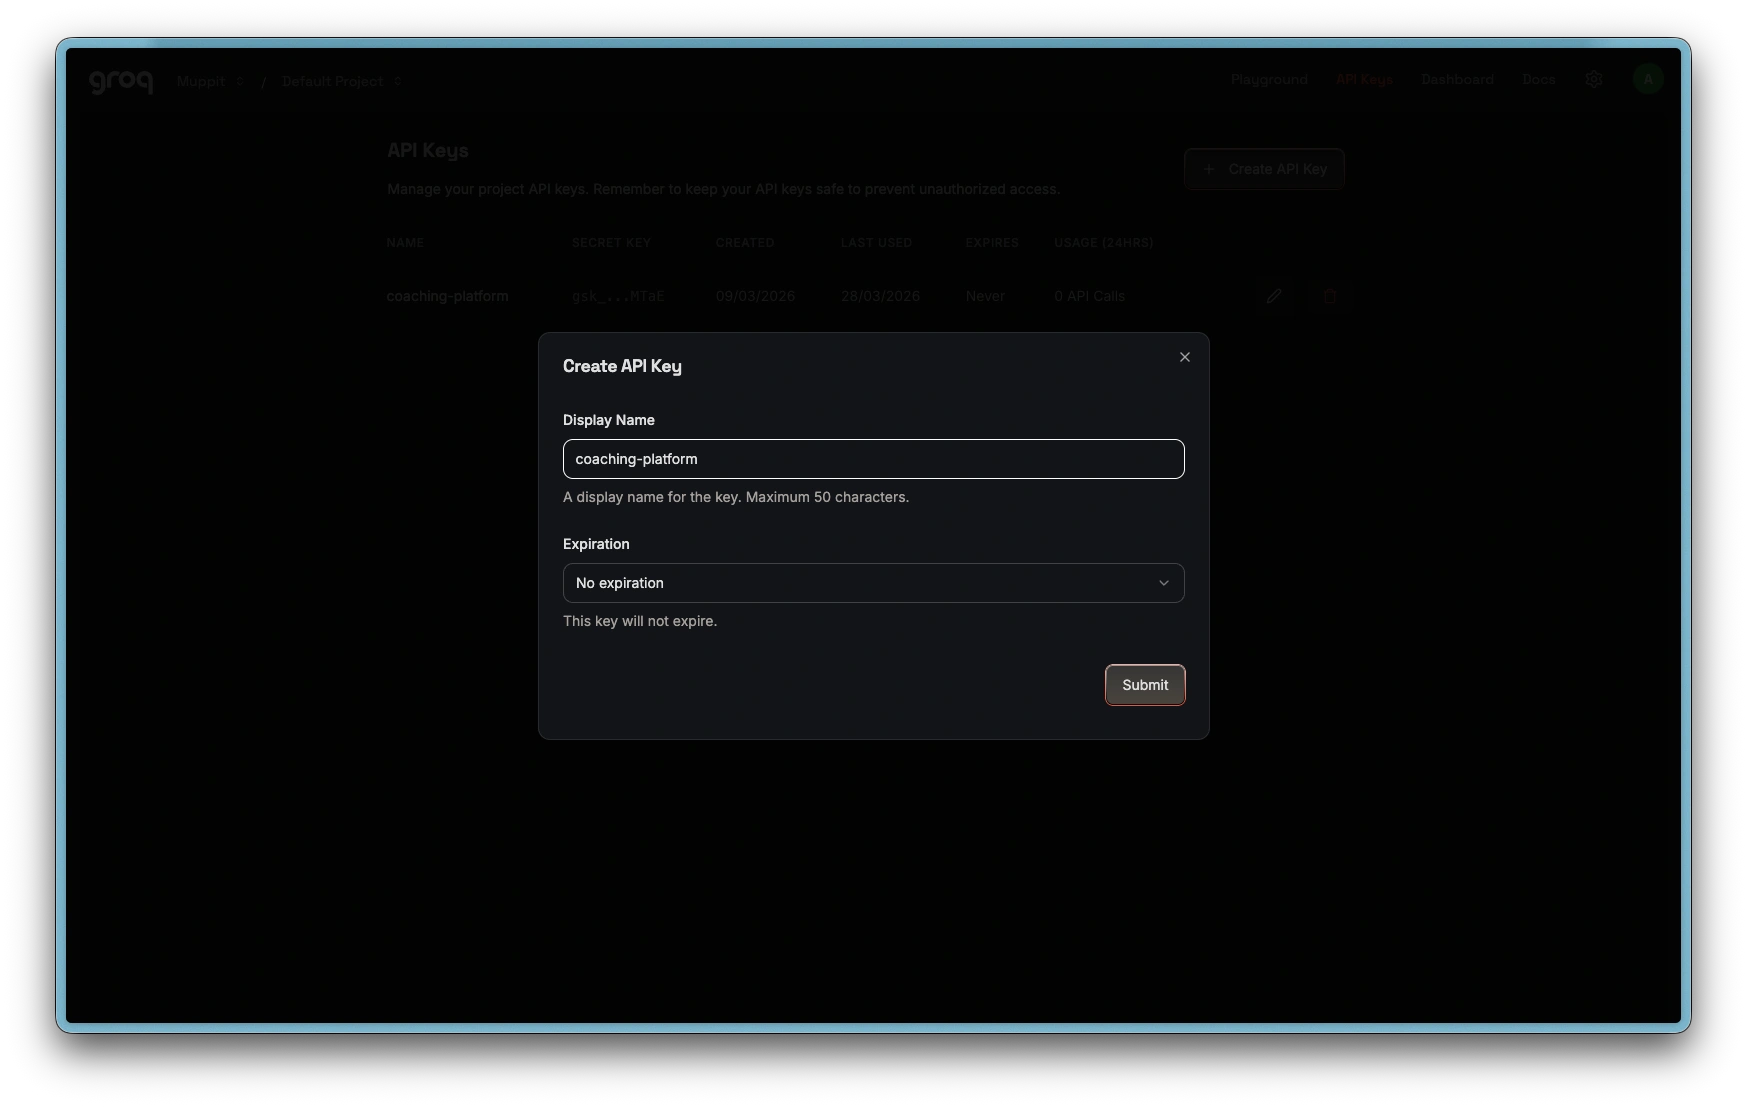Image resolution: width=1747 pixels, height=1107 pixels.
Task: Click the masked secret key value
Action: tap(617, 296)
